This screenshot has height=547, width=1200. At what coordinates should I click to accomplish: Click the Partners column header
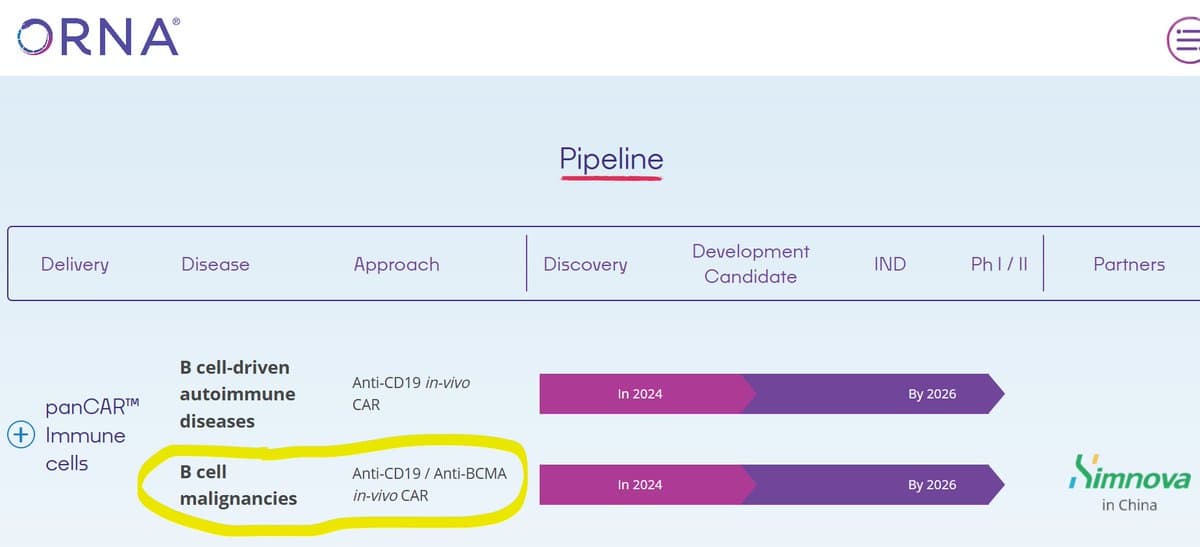1129,264
